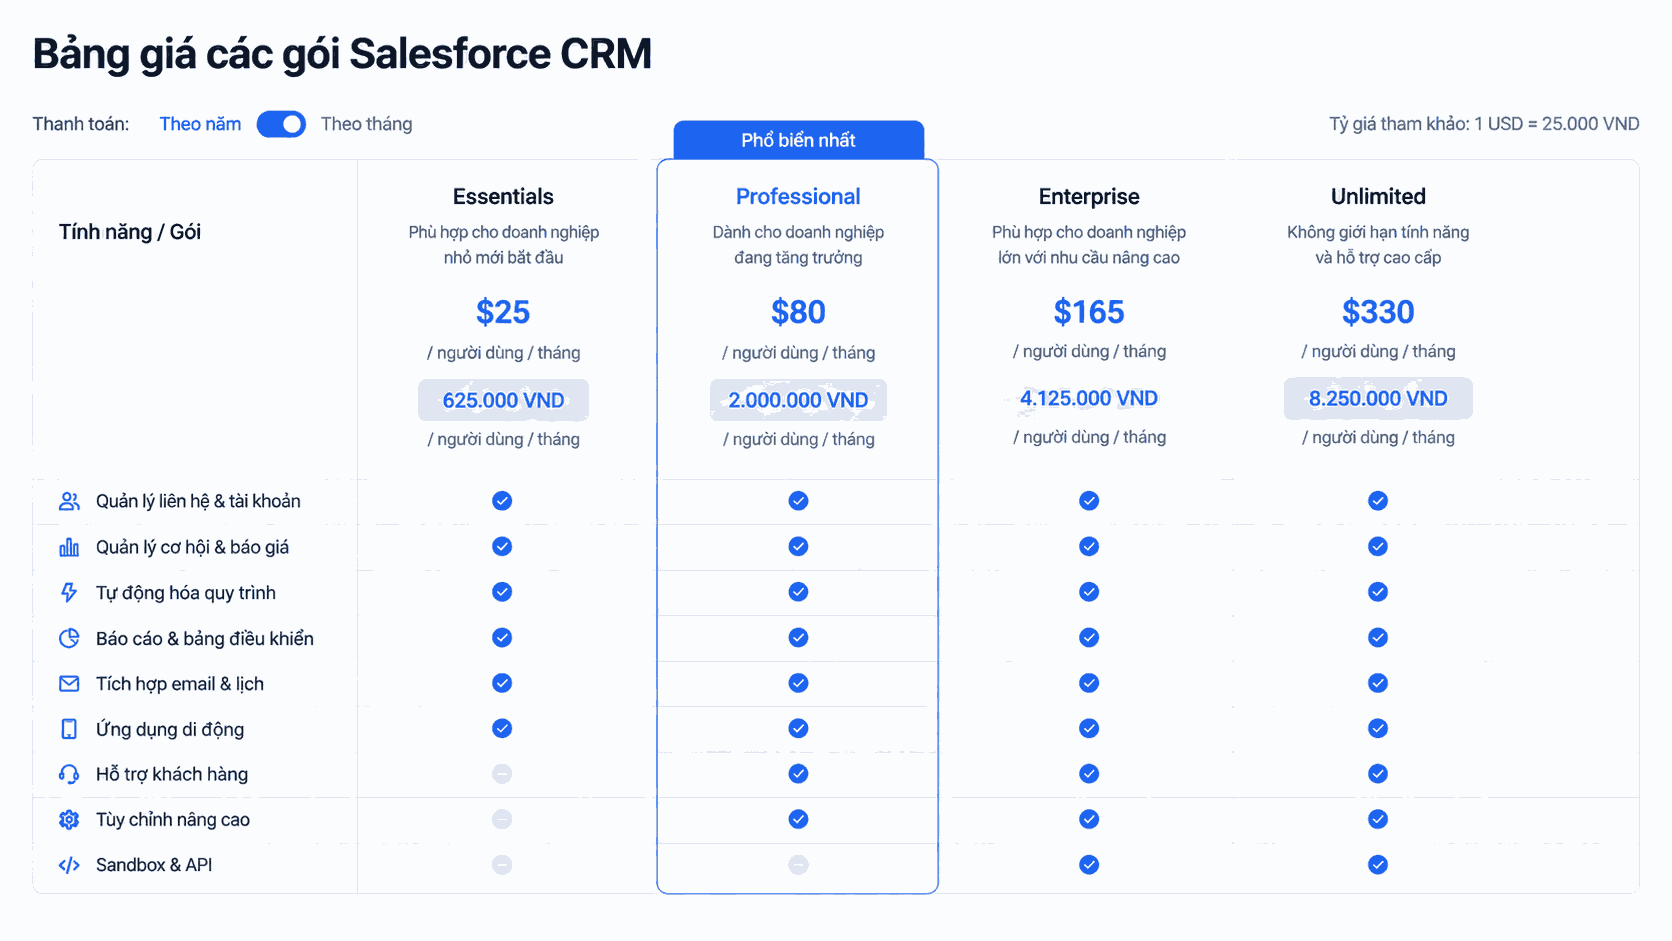Click the lightning bolt icon for Tự động hóa
The height and width of the screenshot is (941, 1672).
(x=69, y=592)
